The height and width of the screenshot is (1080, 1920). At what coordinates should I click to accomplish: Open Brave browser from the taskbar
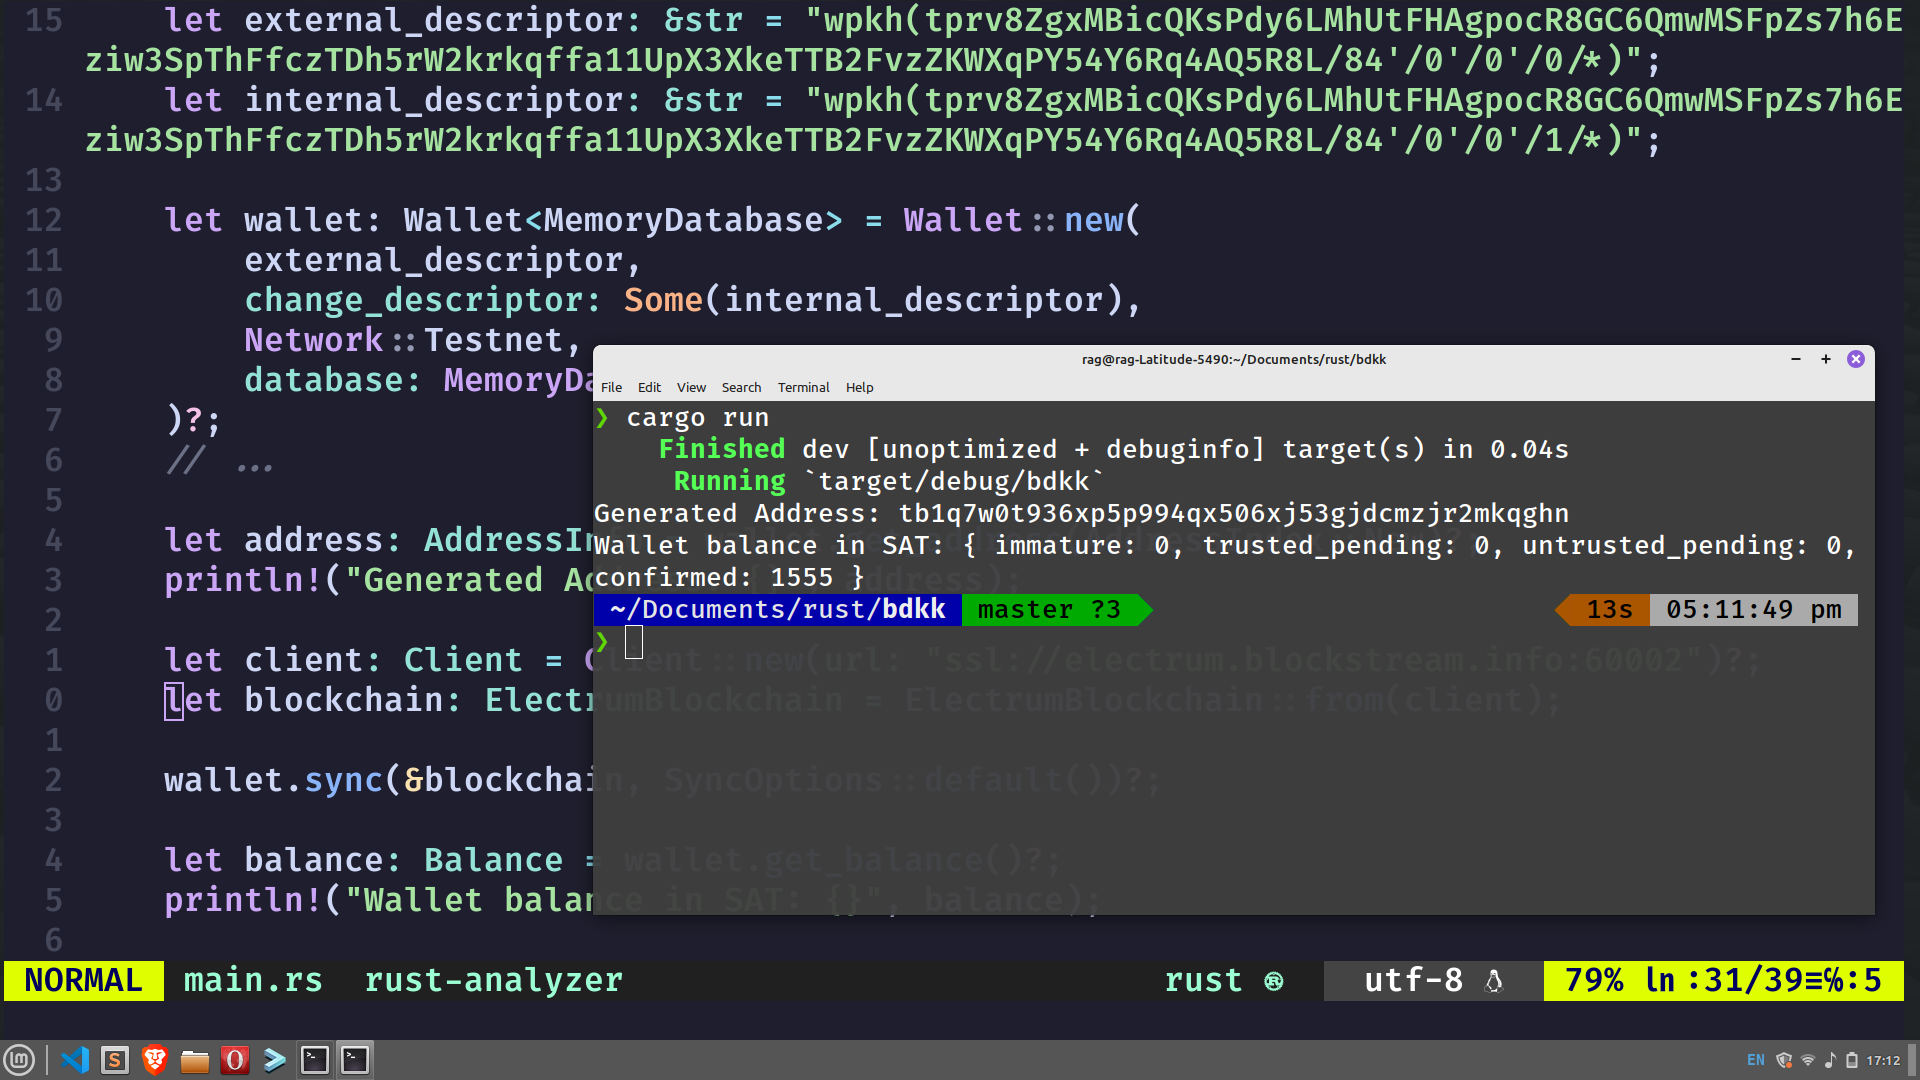click(155, 1059)
